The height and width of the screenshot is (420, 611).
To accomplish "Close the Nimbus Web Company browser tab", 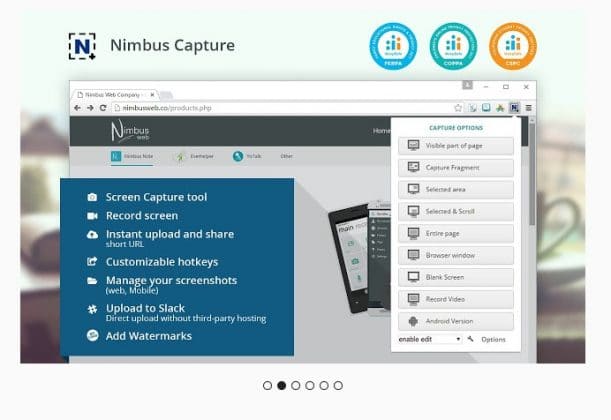I will (152, 95).
